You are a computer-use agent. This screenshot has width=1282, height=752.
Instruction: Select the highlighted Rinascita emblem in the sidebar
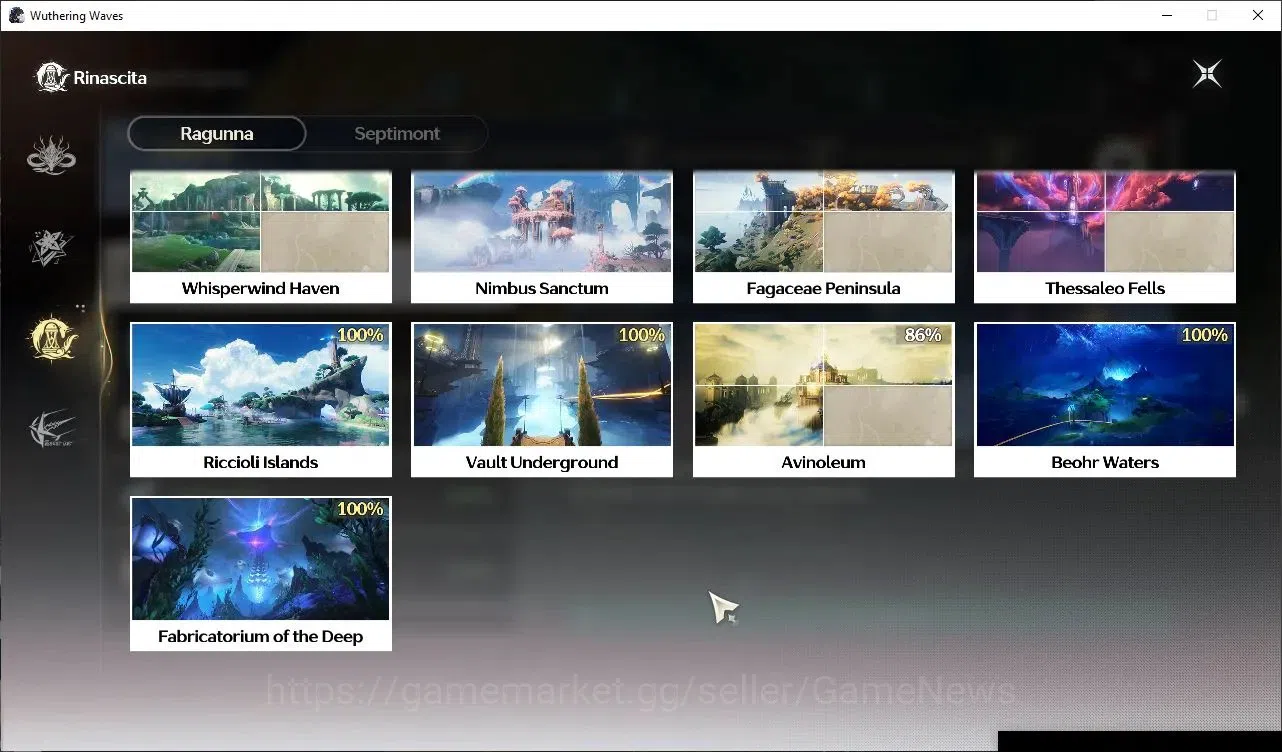coord(52,339)
